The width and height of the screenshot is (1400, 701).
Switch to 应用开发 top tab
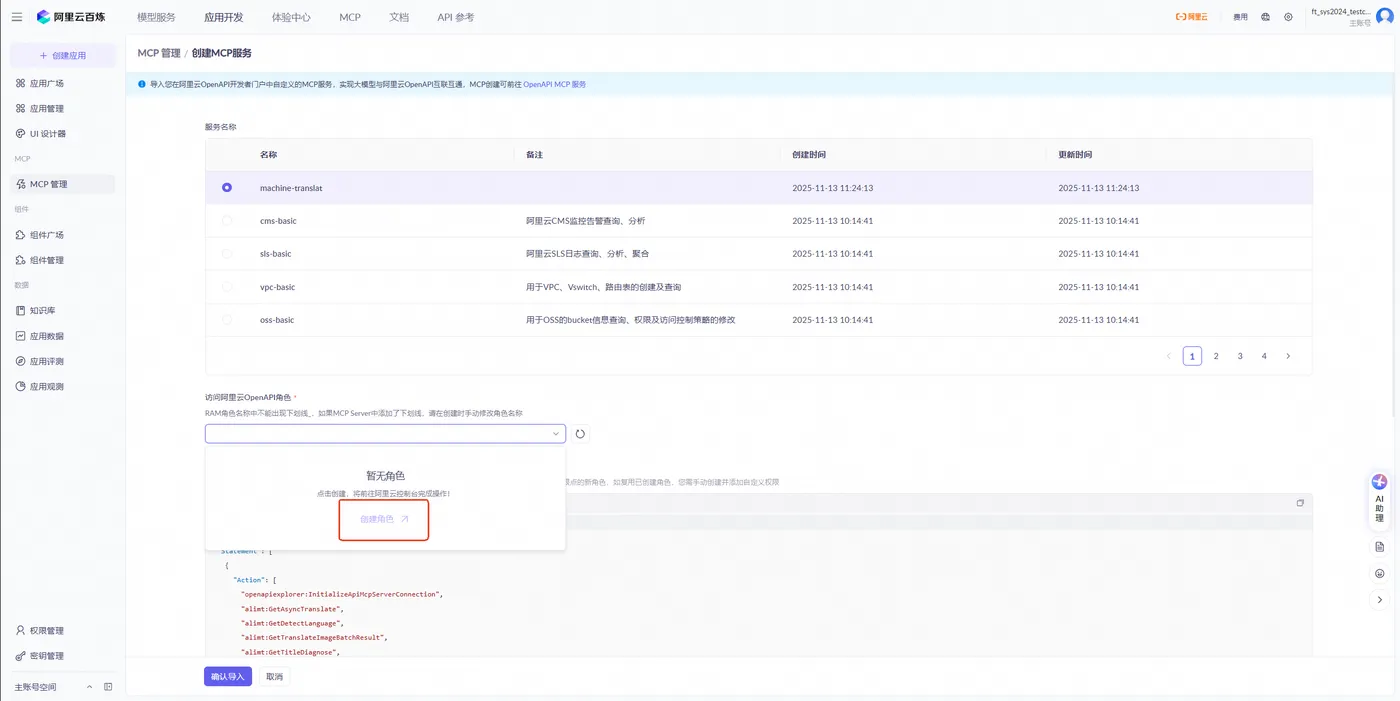click(223, 17)
